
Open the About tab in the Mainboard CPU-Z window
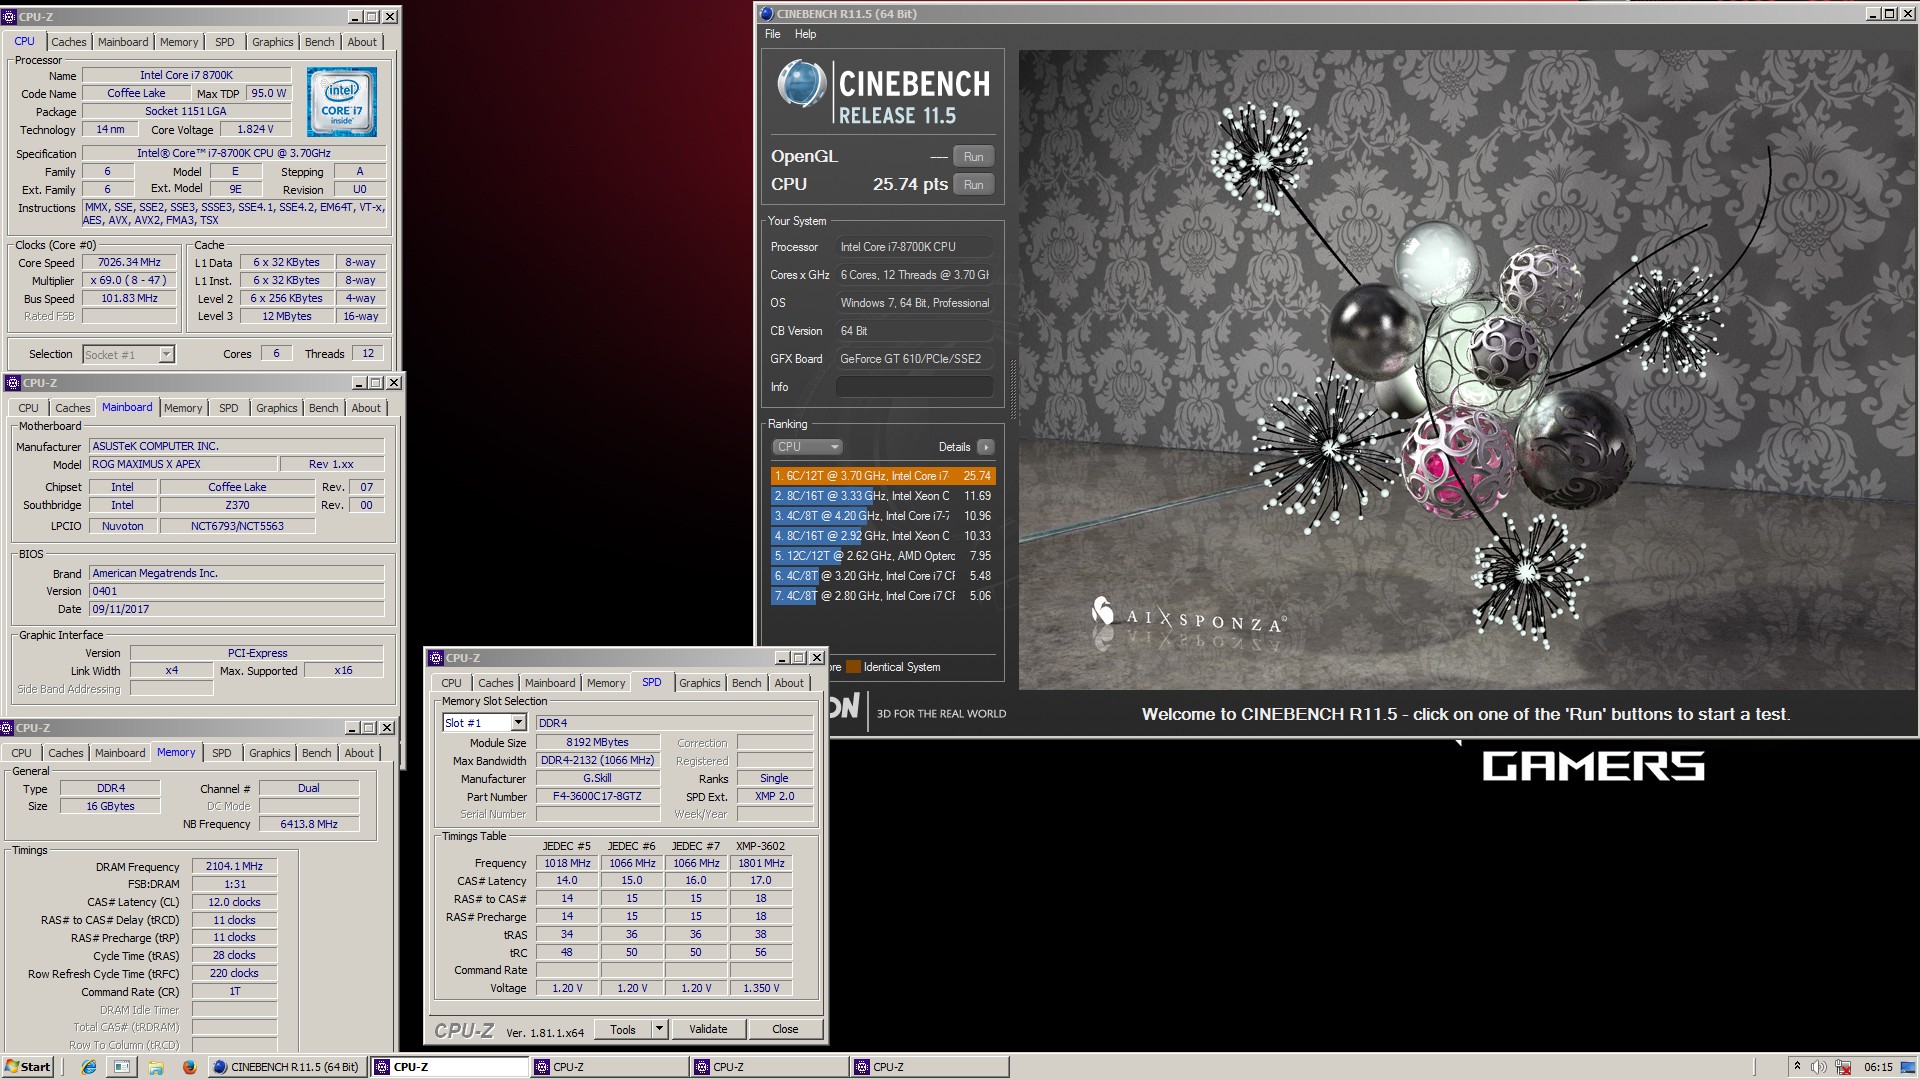pos(366,408)
